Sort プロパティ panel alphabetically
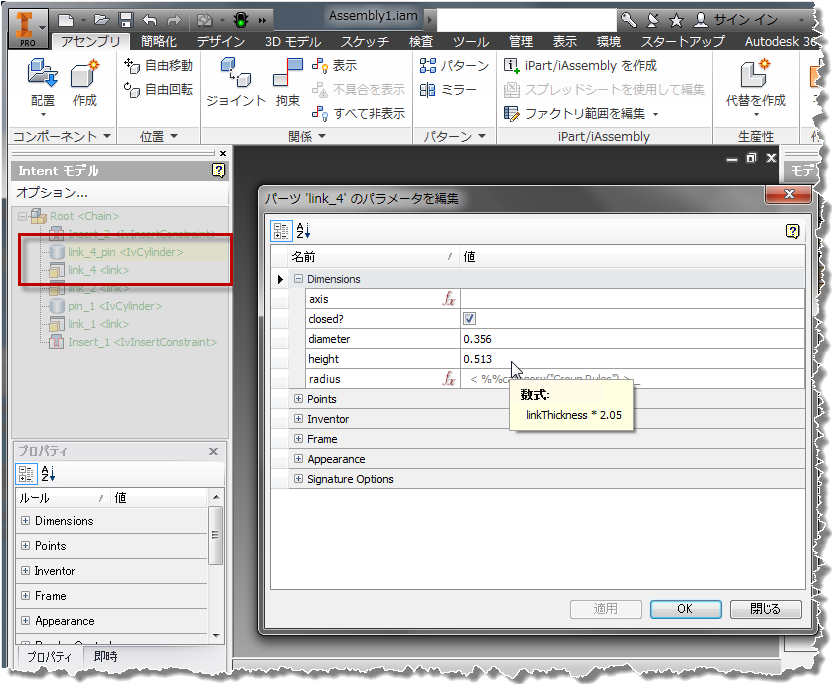This screenshot has height=684, width=832. 48,473
